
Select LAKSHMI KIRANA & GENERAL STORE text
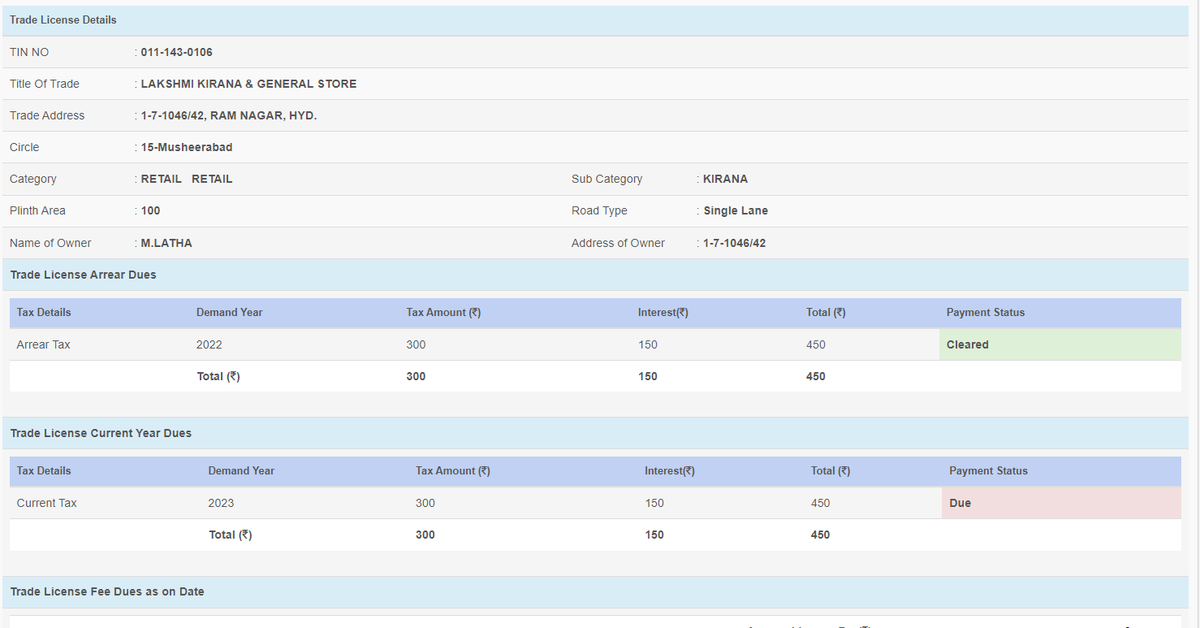pos(248,84)
